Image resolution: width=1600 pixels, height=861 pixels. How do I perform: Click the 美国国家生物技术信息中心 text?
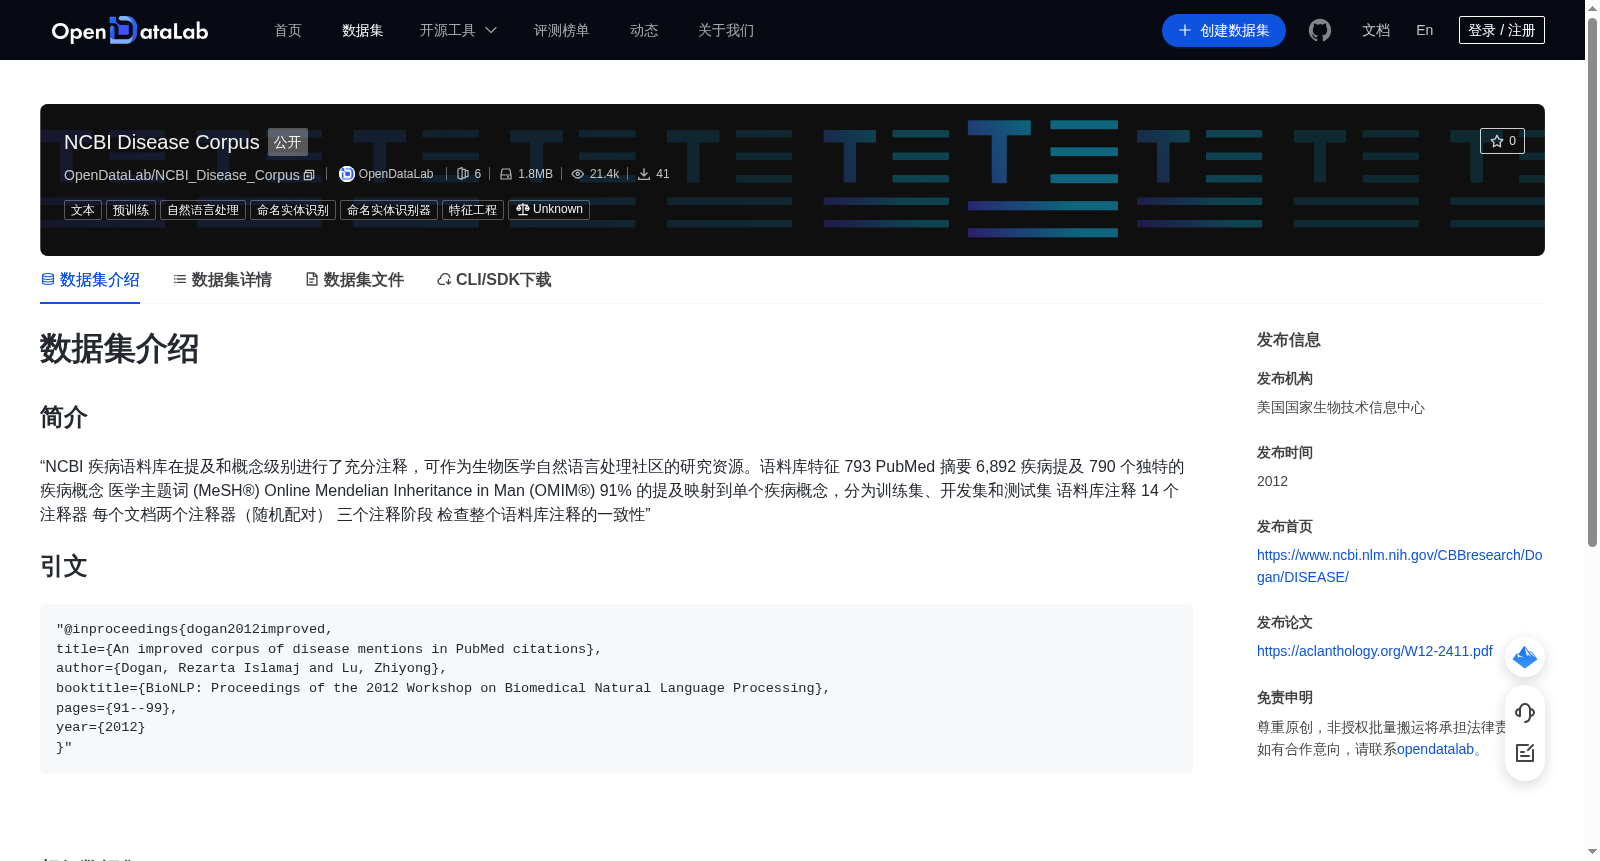pyautogui.click(x=1341, y=407)
